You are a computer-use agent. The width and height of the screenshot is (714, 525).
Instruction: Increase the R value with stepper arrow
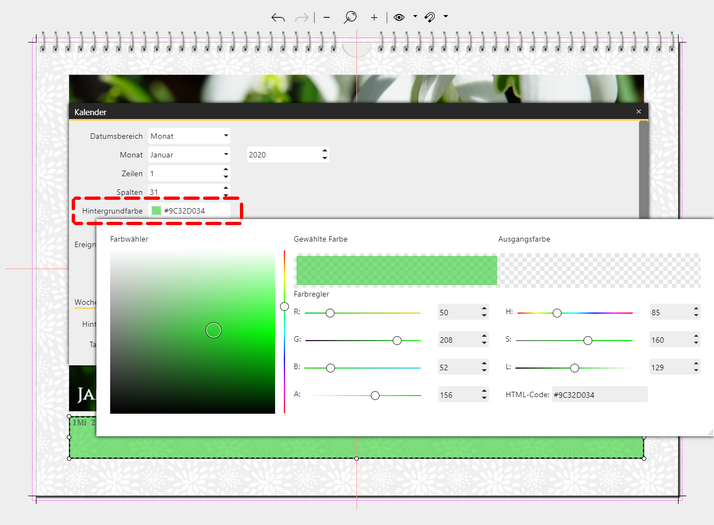[x=484, y=309]
